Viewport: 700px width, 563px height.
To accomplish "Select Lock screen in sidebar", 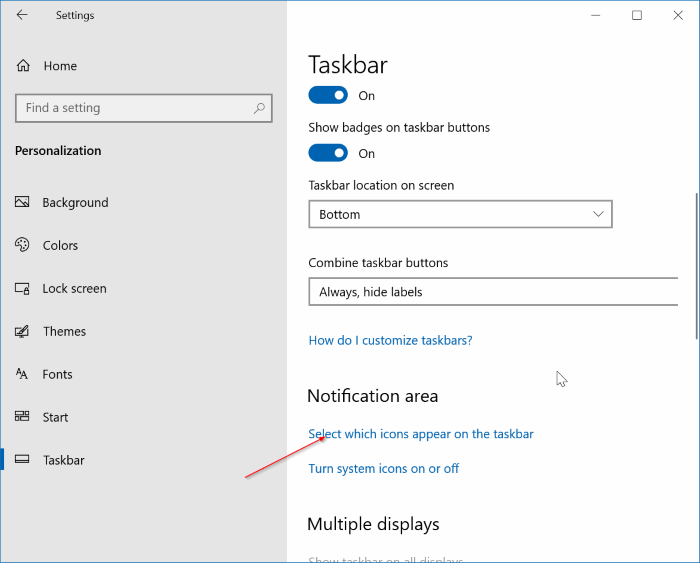I will pyautogui.click(x=75, y=288).
